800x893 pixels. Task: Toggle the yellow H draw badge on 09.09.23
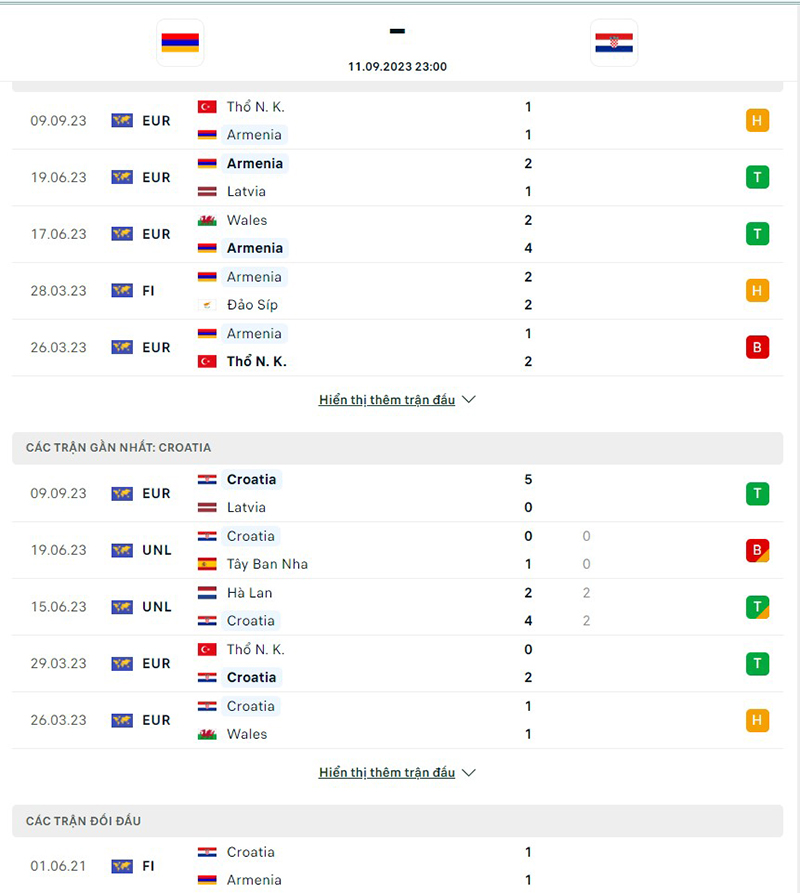[757, 120]
